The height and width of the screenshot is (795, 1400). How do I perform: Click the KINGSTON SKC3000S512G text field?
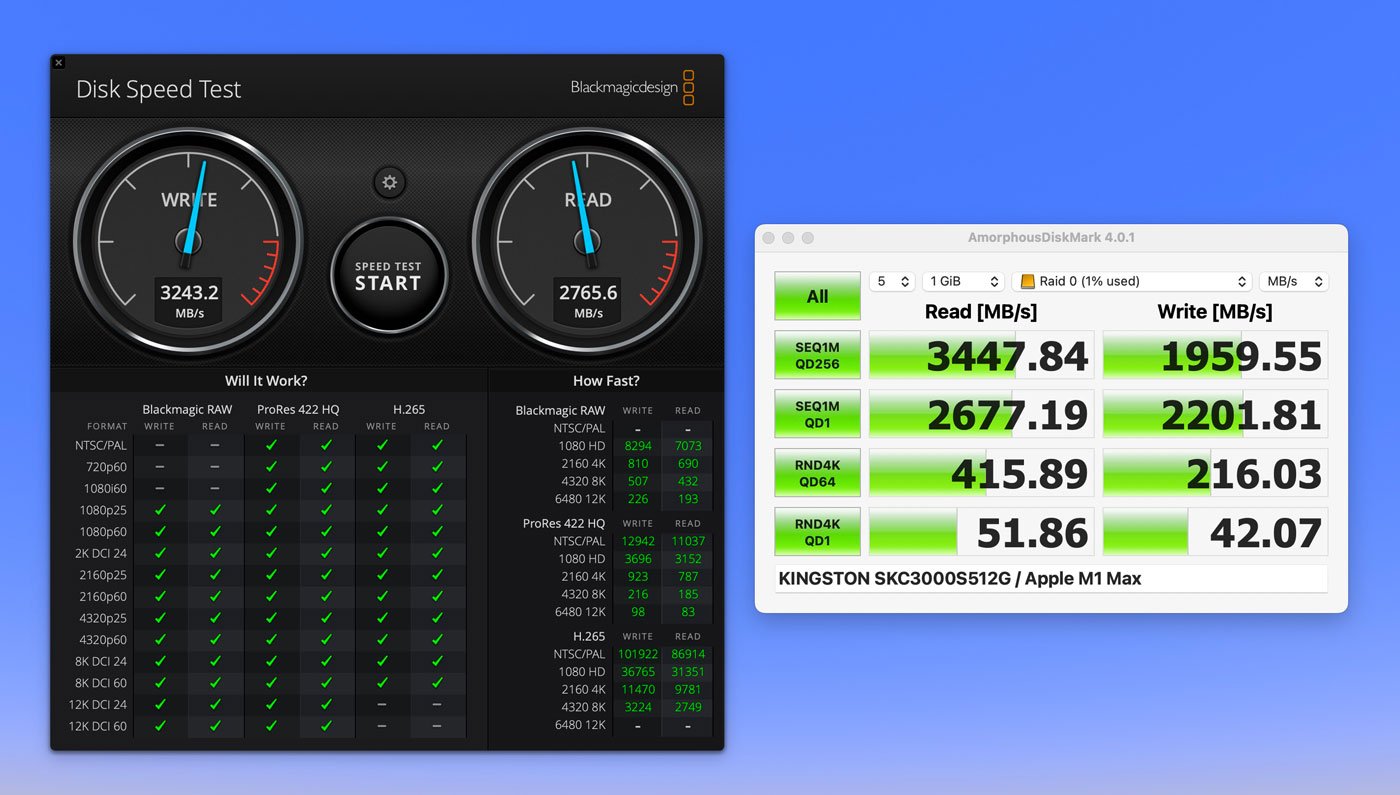pyautogui.click(x=1051, y=579)
